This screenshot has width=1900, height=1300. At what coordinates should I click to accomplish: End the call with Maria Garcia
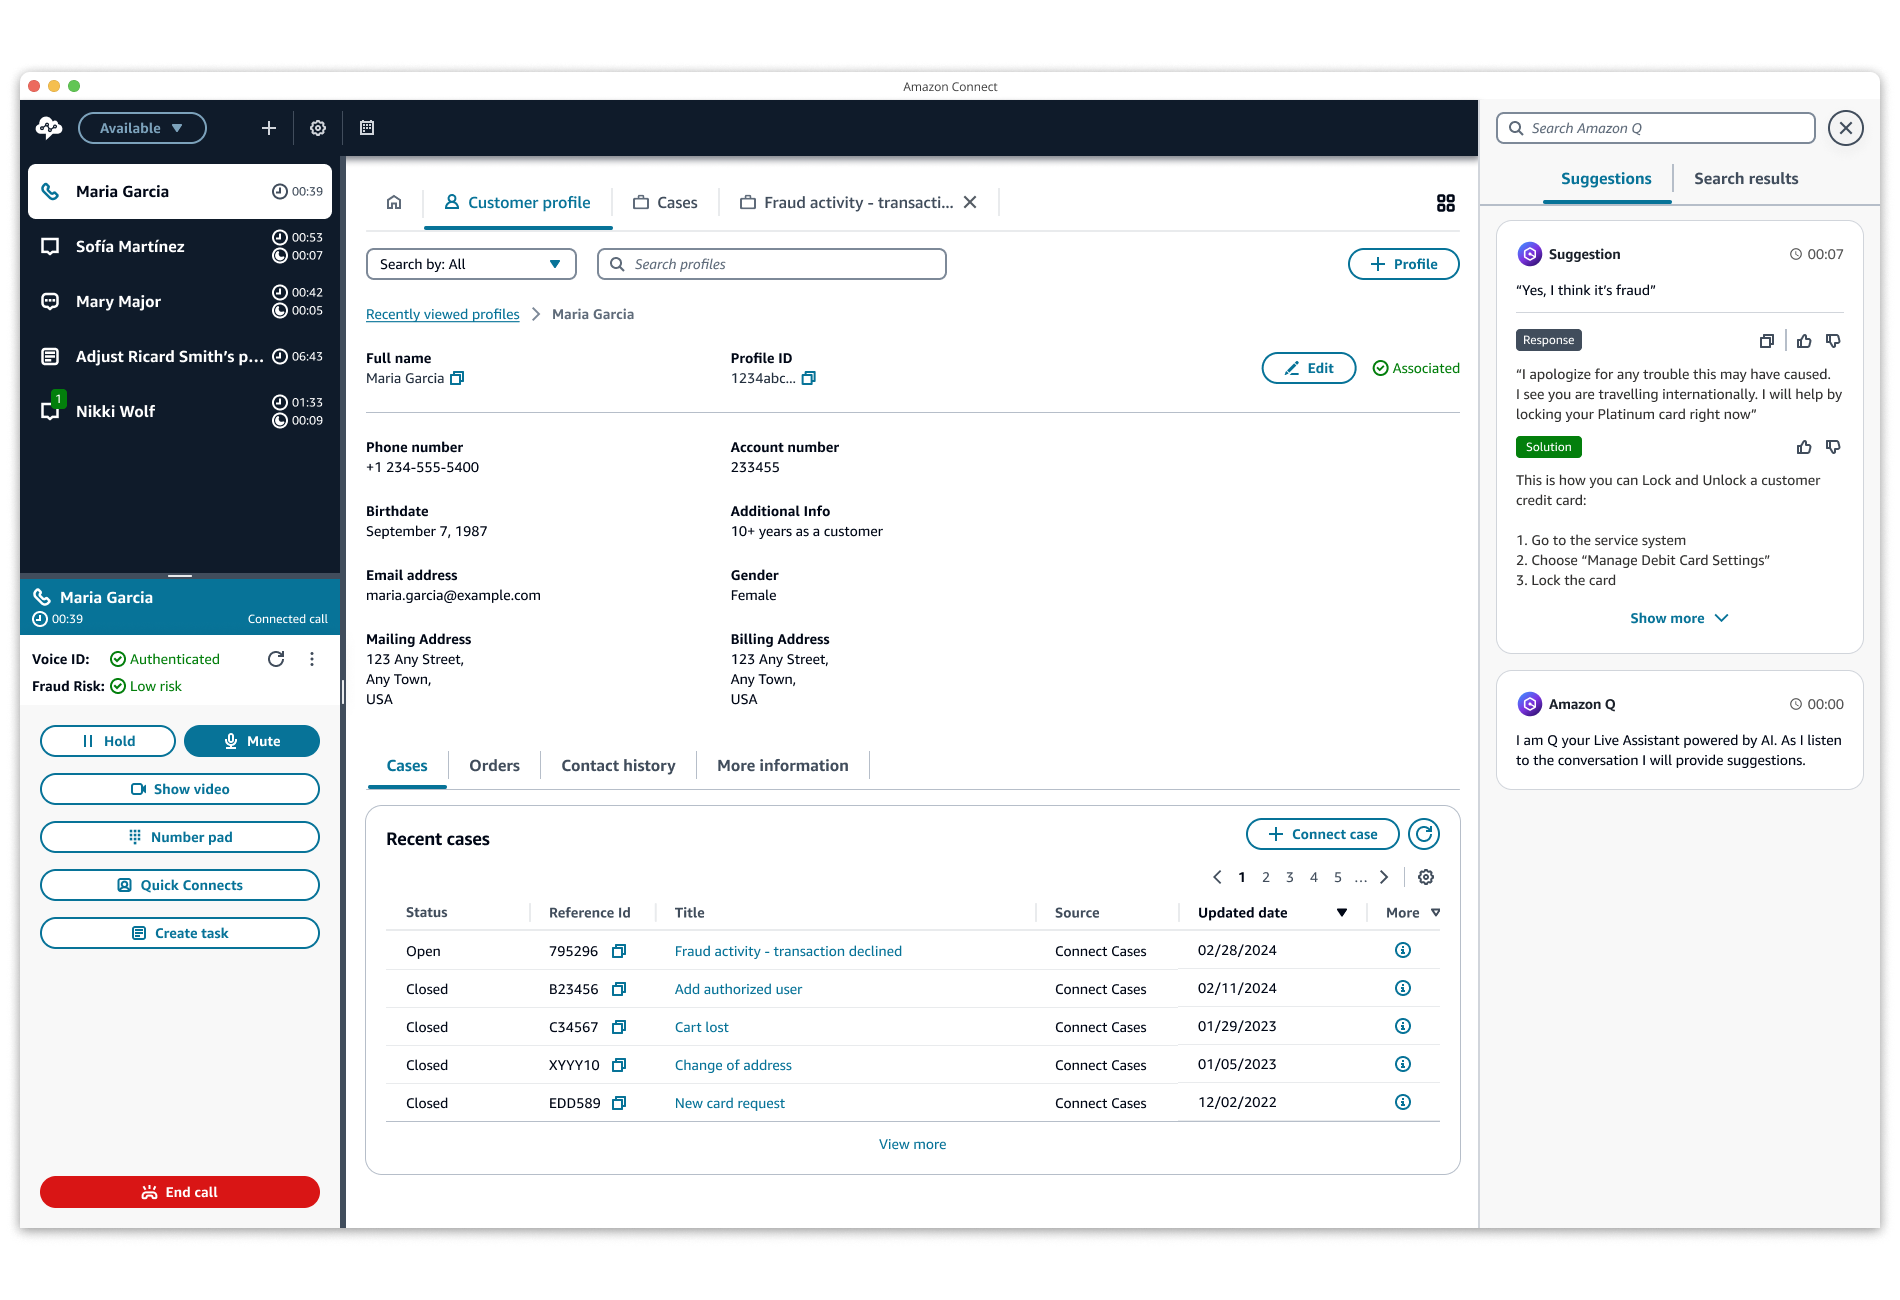(x=179, y=1192)
